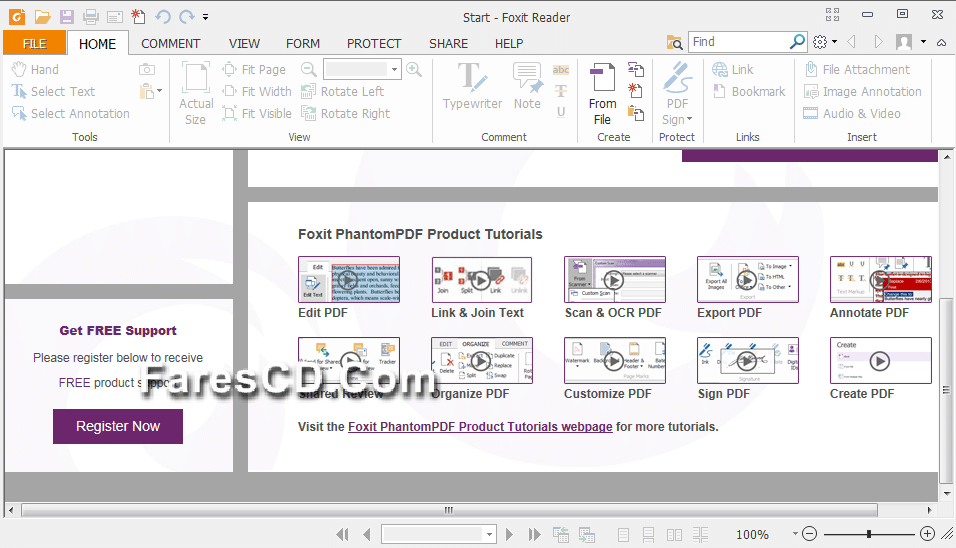Click Fit Page view option

pyautogui.click(x=254, y=69)
